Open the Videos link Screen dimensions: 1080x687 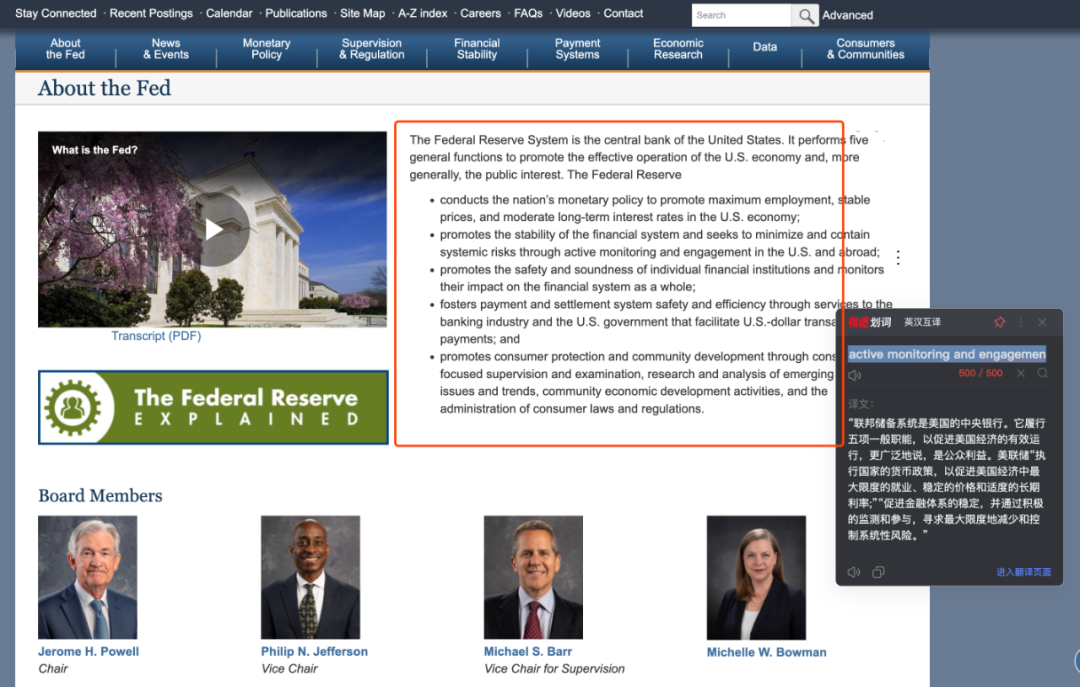click(573, 13)
